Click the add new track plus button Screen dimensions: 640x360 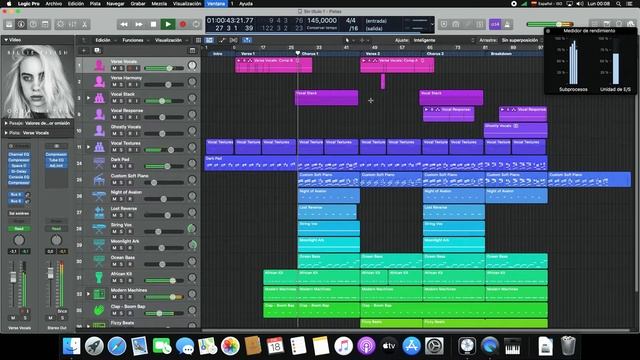click(x=84, y=51)
